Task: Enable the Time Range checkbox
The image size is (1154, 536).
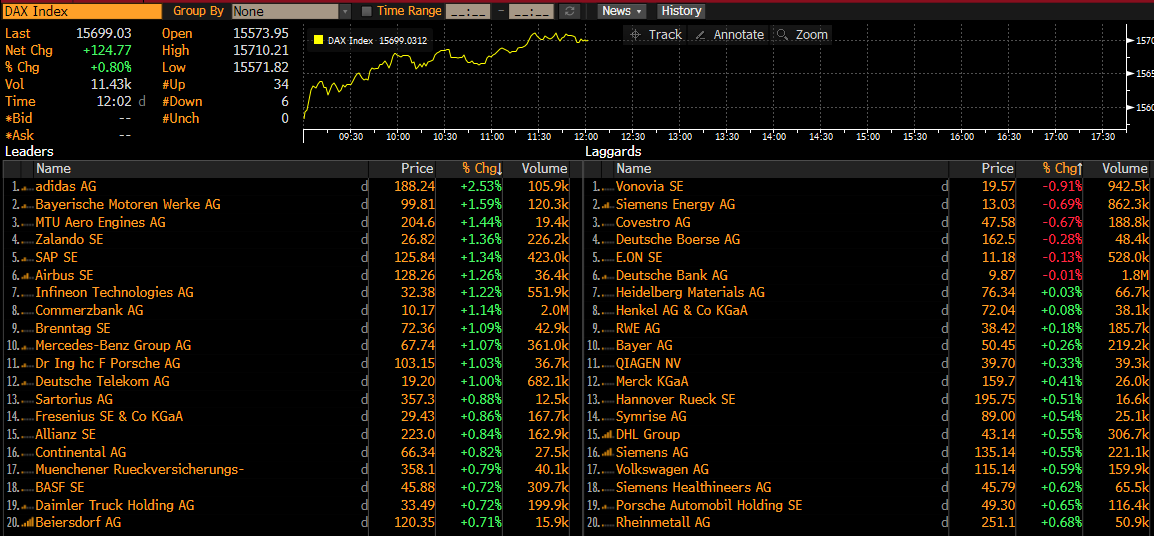Action: pos(367,11)
